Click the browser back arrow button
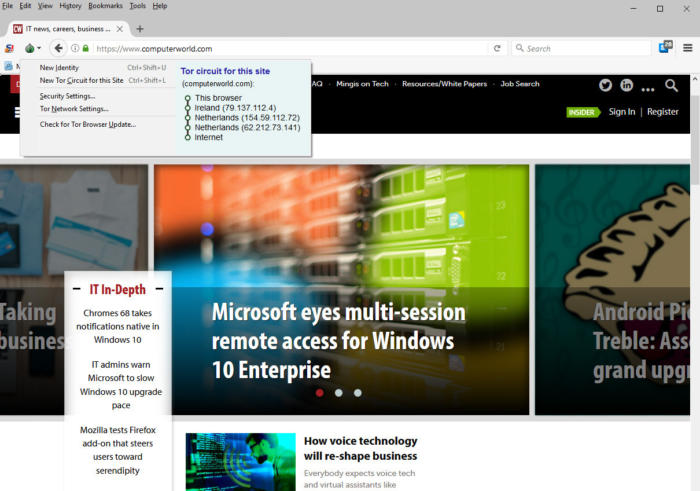Screen dimensions: 700x491 click(x=58, y=48)
